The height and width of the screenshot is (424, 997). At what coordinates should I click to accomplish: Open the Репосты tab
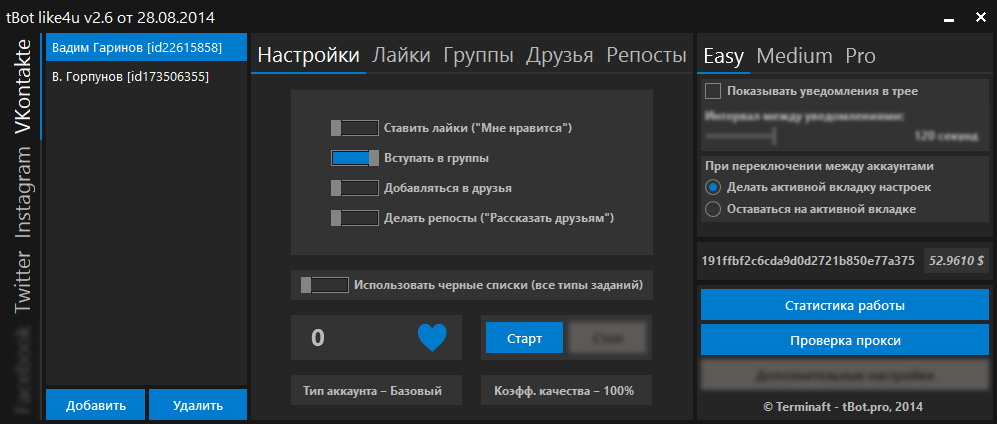(x=646, y=55)
